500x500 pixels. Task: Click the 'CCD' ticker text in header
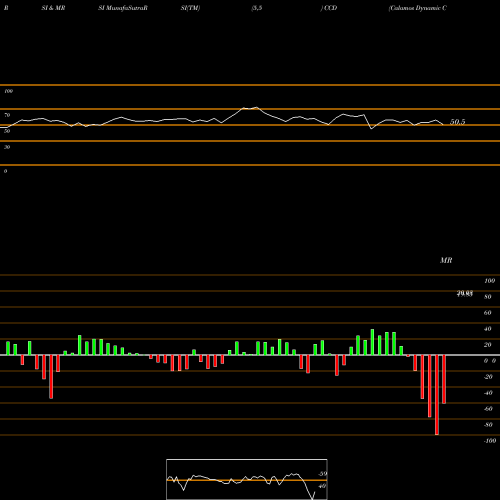(x=330, y=8)
